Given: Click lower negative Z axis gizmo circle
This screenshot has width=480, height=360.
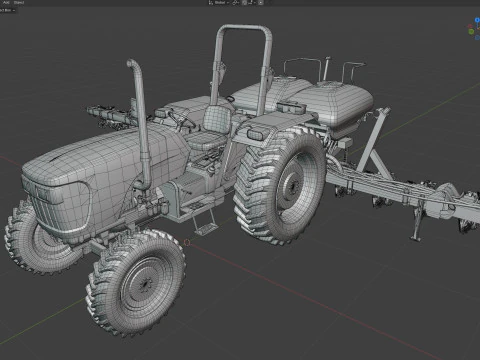Looking at the screenshot, I should coord(477,38).
